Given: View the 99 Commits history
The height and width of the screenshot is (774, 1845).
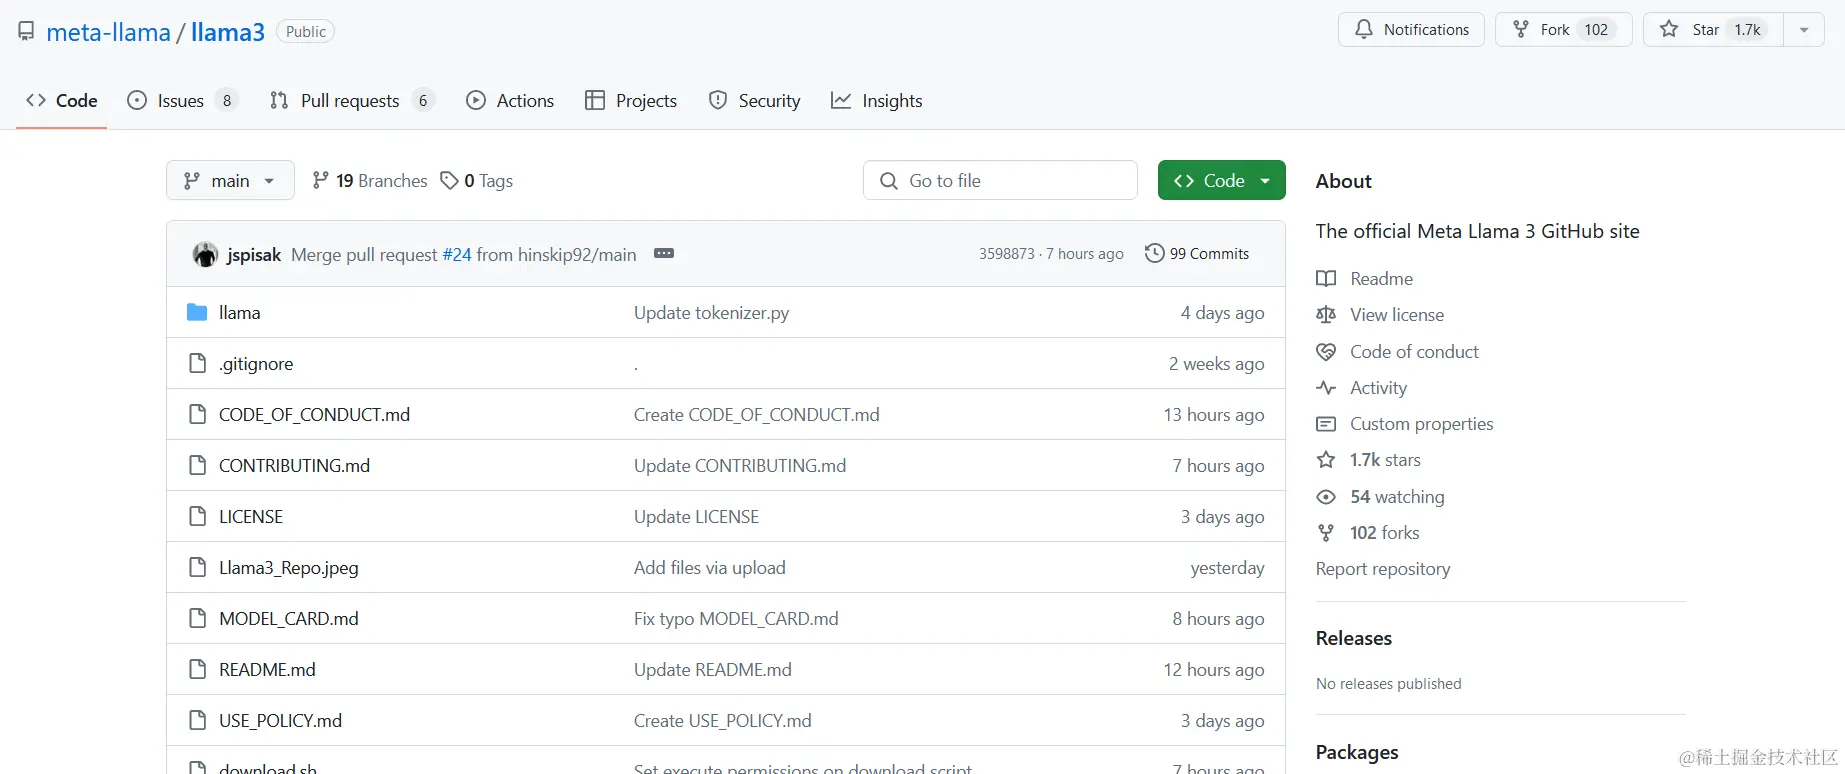Looking at the screenshot, I should click(1197, 254).
